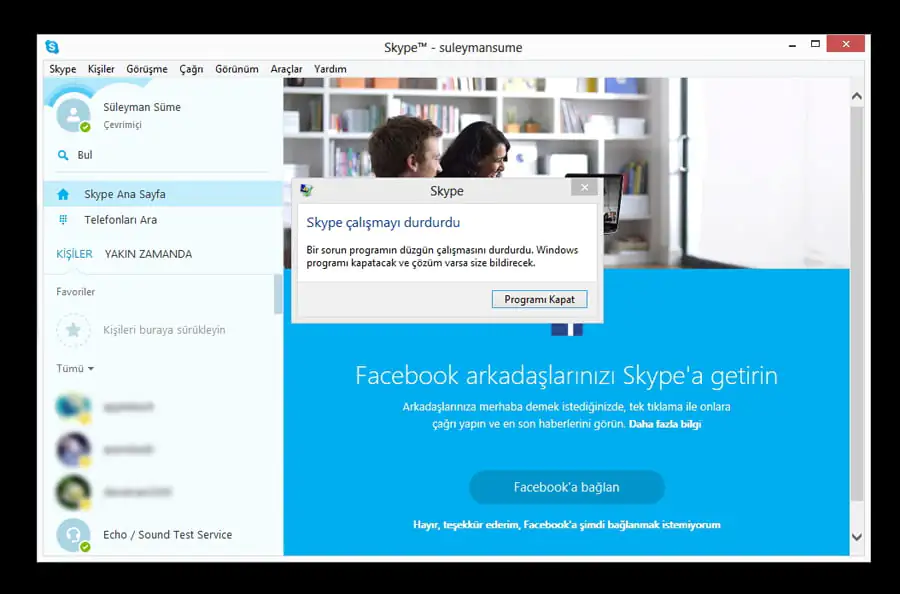Open the Yardım menu
Screen dimensions: 900x594
(x=330, y=69)
